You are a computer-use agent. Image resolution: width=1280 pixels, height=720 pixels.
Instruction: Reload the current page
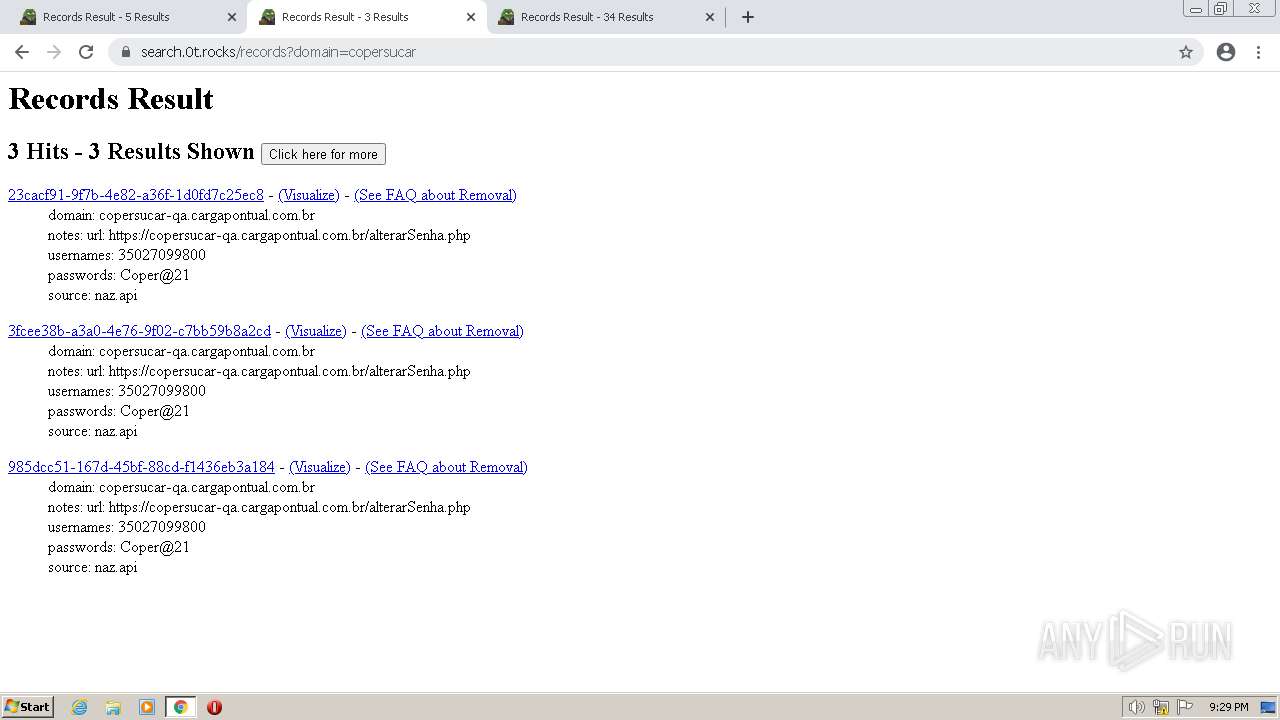86,52
